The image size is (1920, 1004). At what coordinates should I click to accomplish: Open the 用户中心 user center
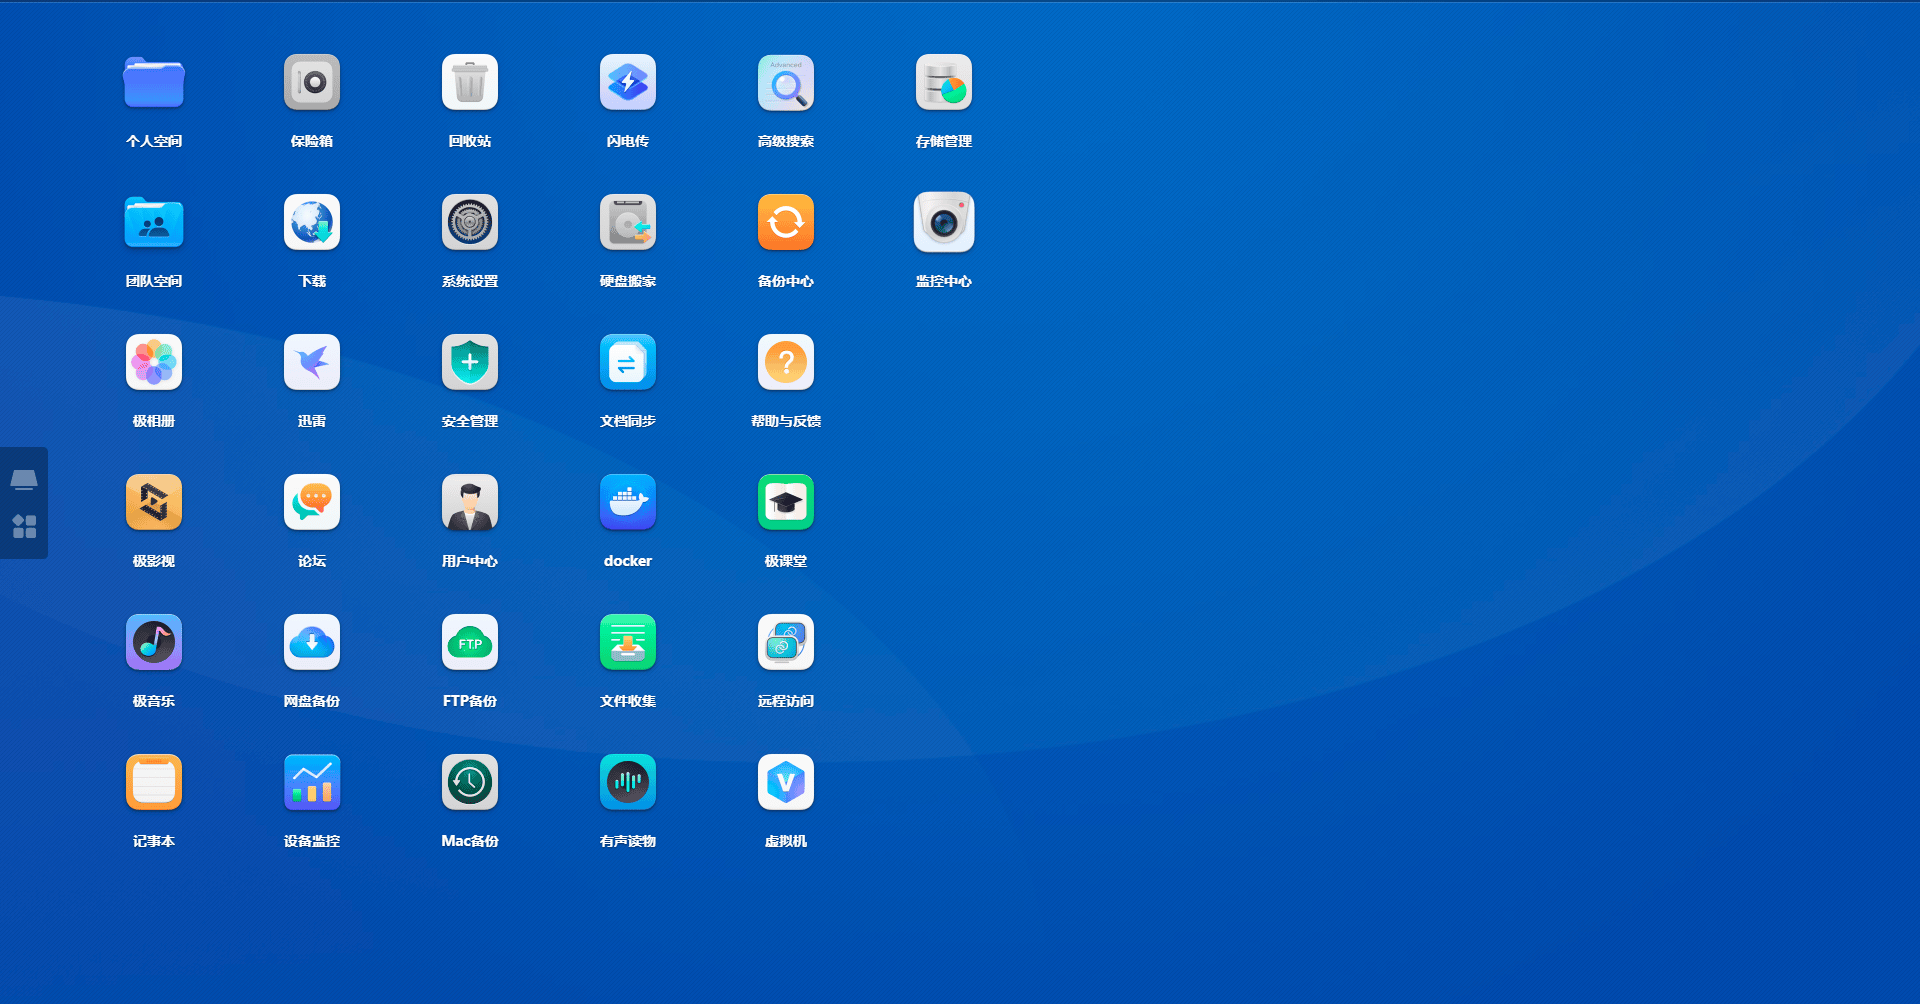(x=470, y=502)
